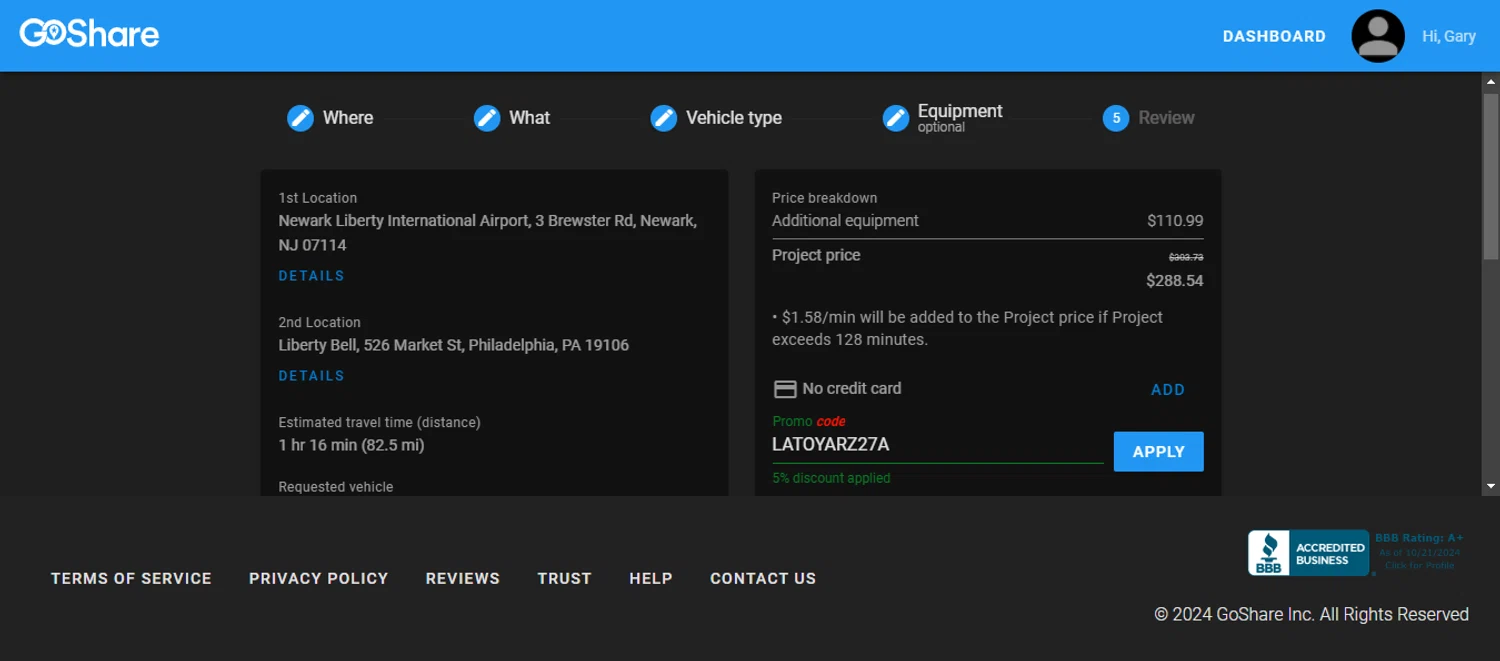Open the Hi, Gary account menu
Viewport: 1500px width, 661px height.
(1448, 36)
